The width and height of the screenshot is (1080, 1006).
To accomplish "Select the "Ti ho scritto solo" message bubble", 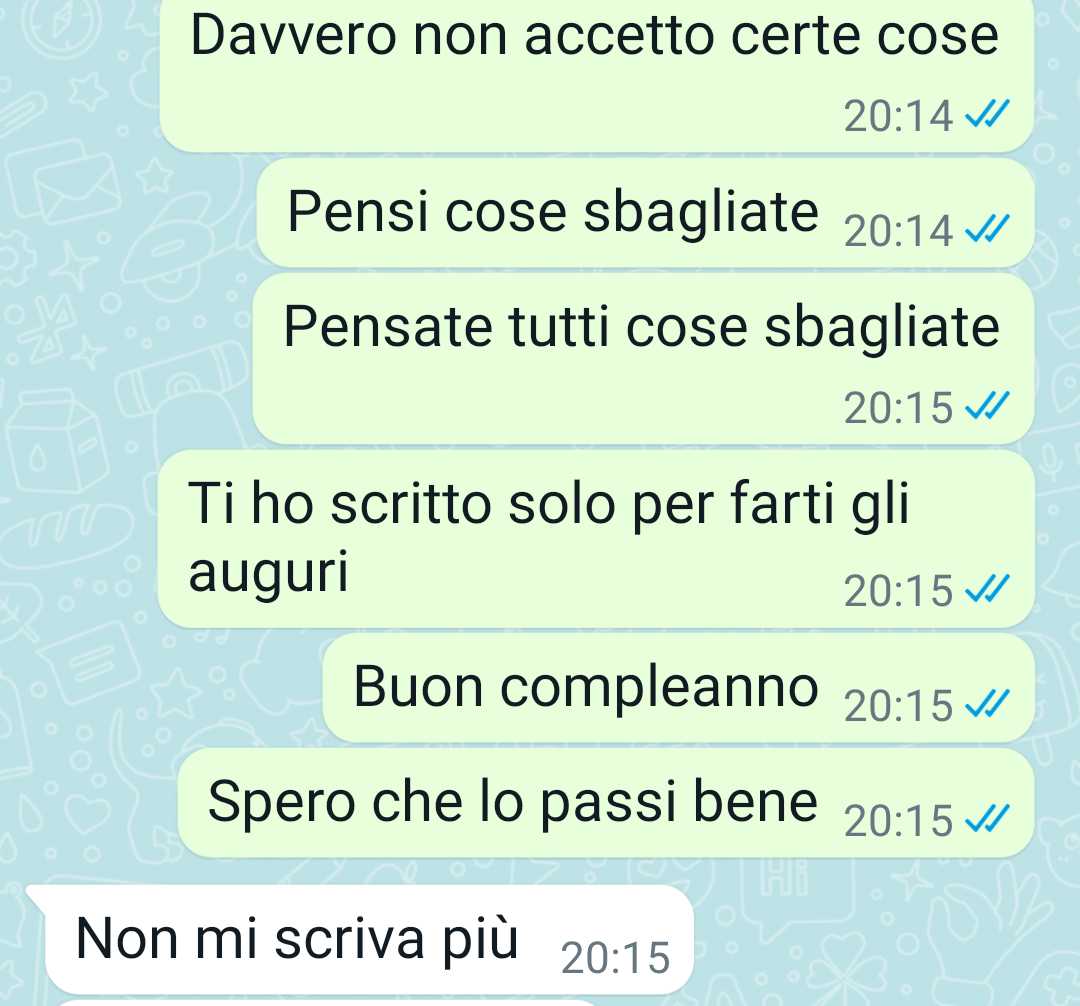I will click(596, 539).
